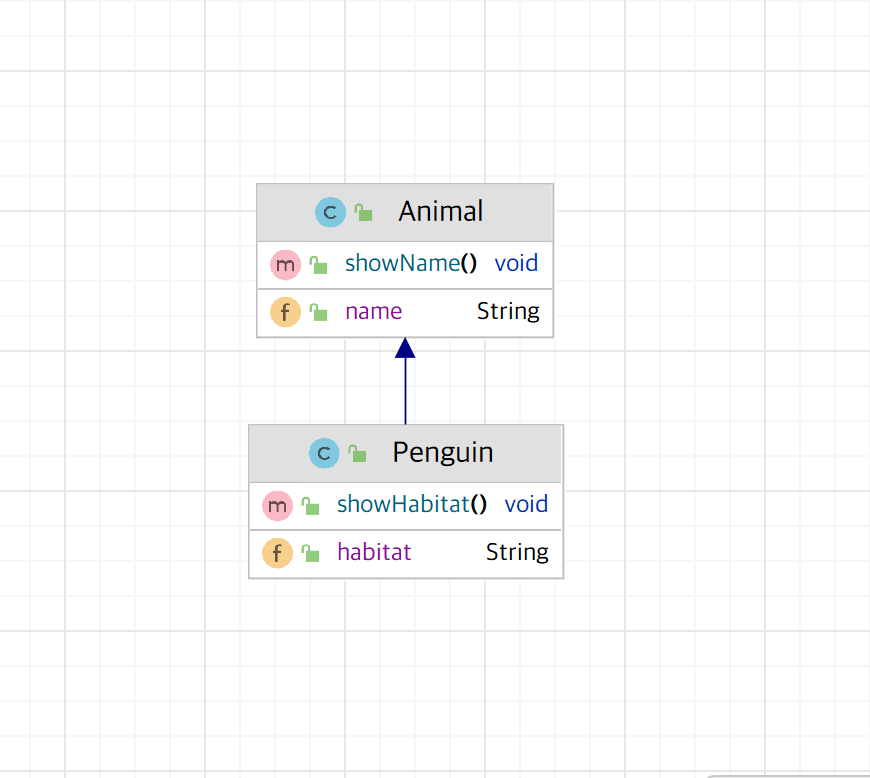Click the String type of habitat field
This screenshot has width=870, height=778.
pos(517,552)
